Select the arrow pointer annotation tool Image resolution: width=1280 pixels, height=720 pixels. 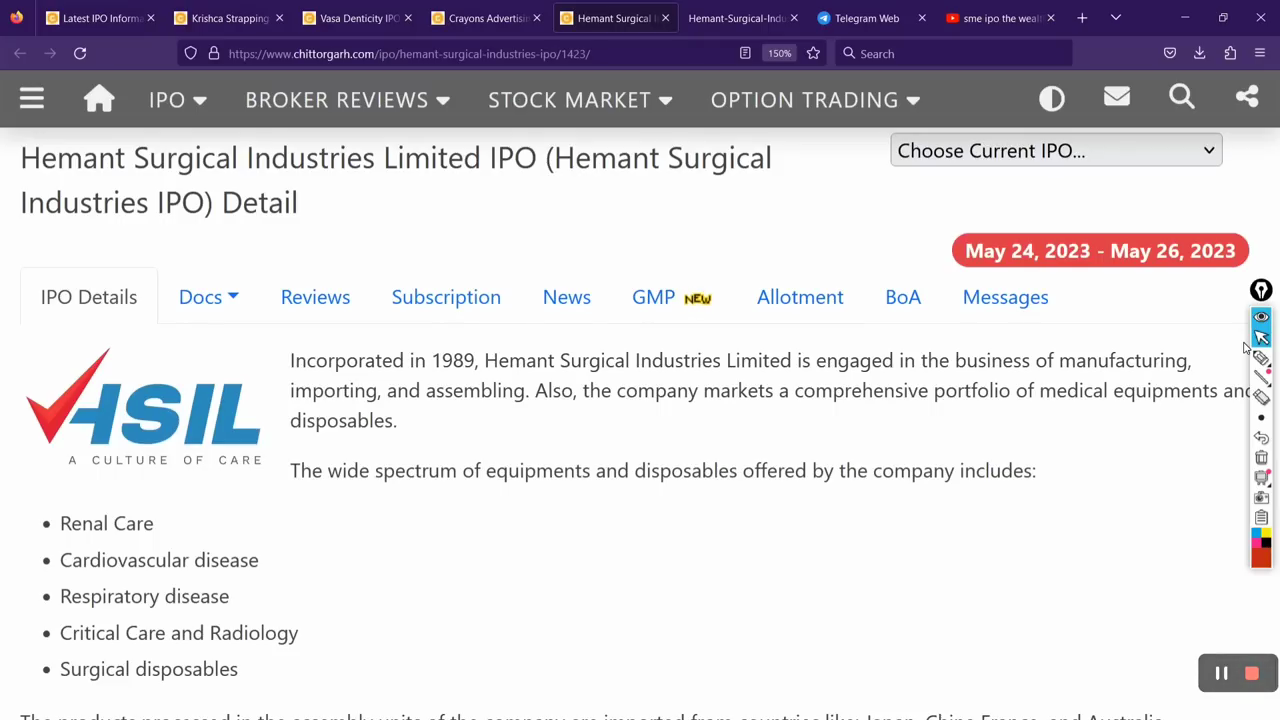pyautogui.click(x=1261, y=337)
